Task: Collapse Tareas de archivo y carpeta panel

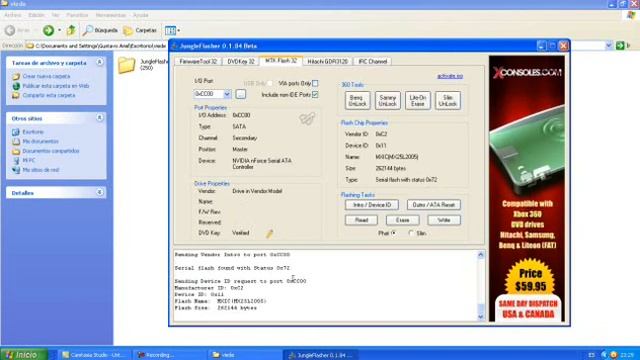Action: click(x=100, y=62)
